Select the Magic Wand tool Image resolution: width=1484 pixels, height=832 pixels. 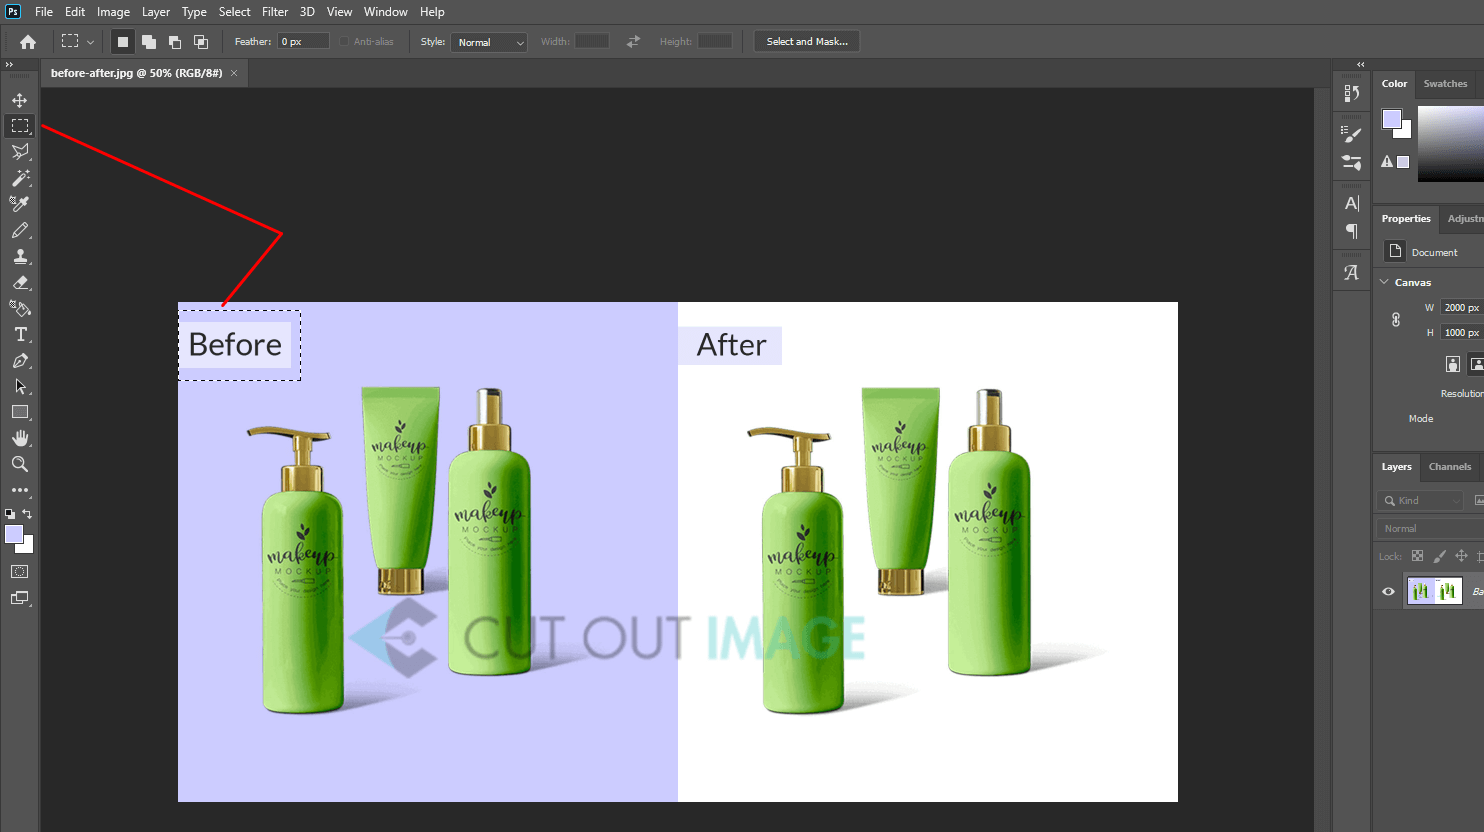(20, 178)
